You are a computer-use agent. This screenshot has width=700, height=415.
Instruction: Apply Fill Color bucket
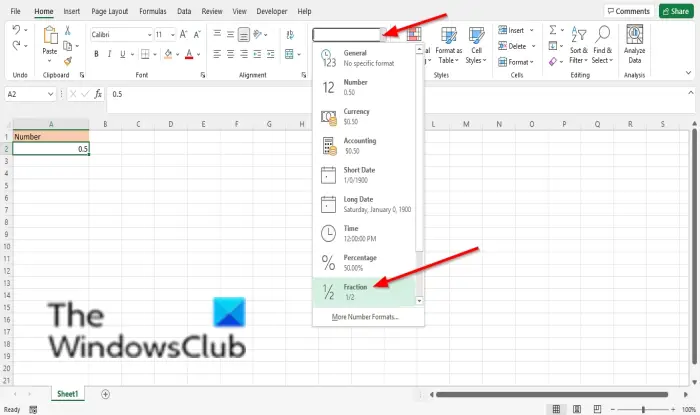point(168,54)
